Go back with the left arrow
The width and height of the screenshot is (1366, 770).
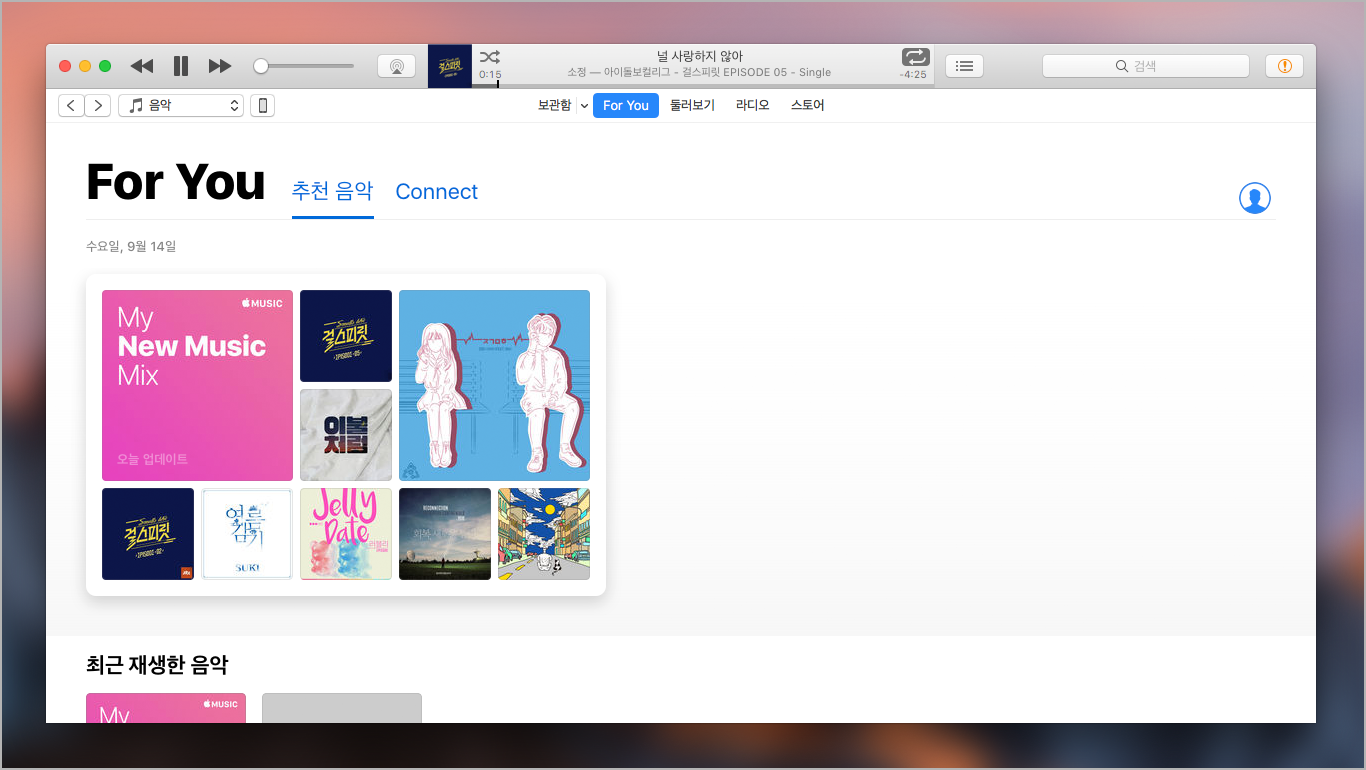click(71, 105)
